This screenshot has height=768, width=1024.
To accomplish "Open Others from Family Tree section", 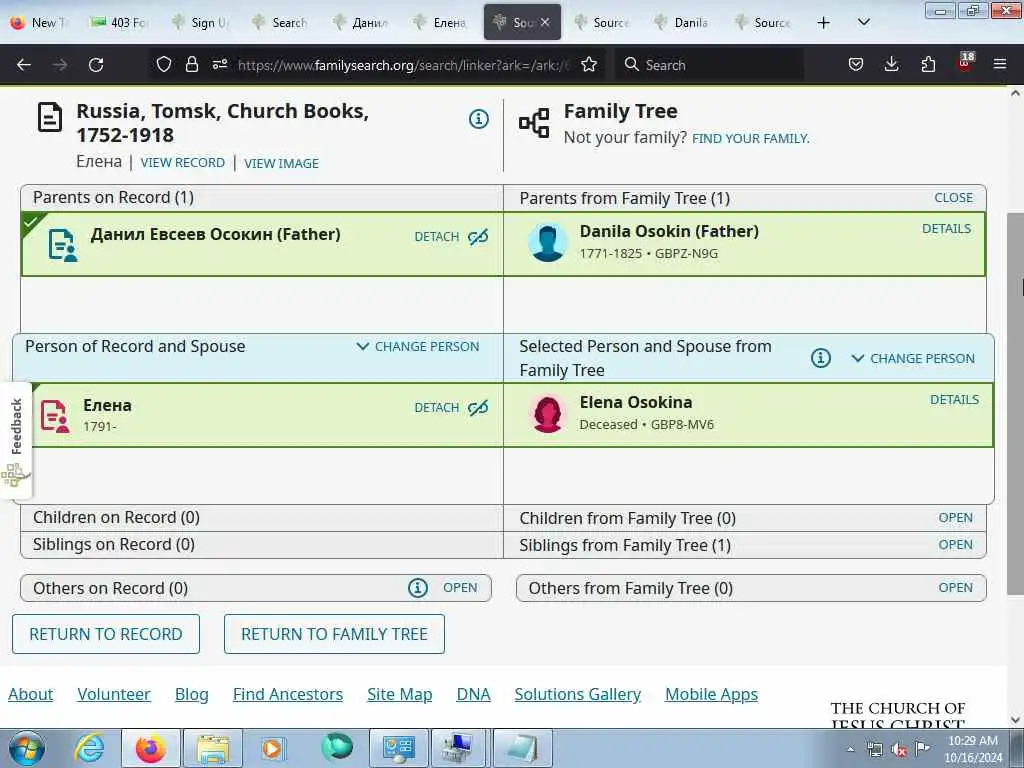I will [955, 588].
